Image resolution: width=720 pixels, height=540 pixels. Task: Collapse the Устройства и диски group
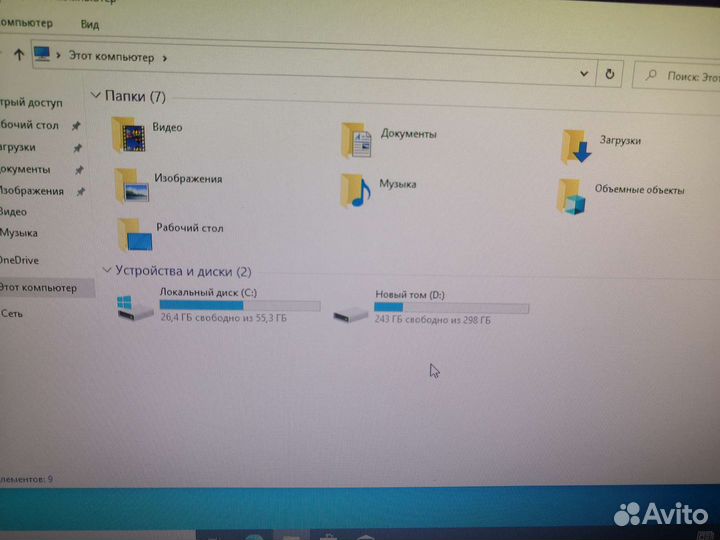[107, 271]
